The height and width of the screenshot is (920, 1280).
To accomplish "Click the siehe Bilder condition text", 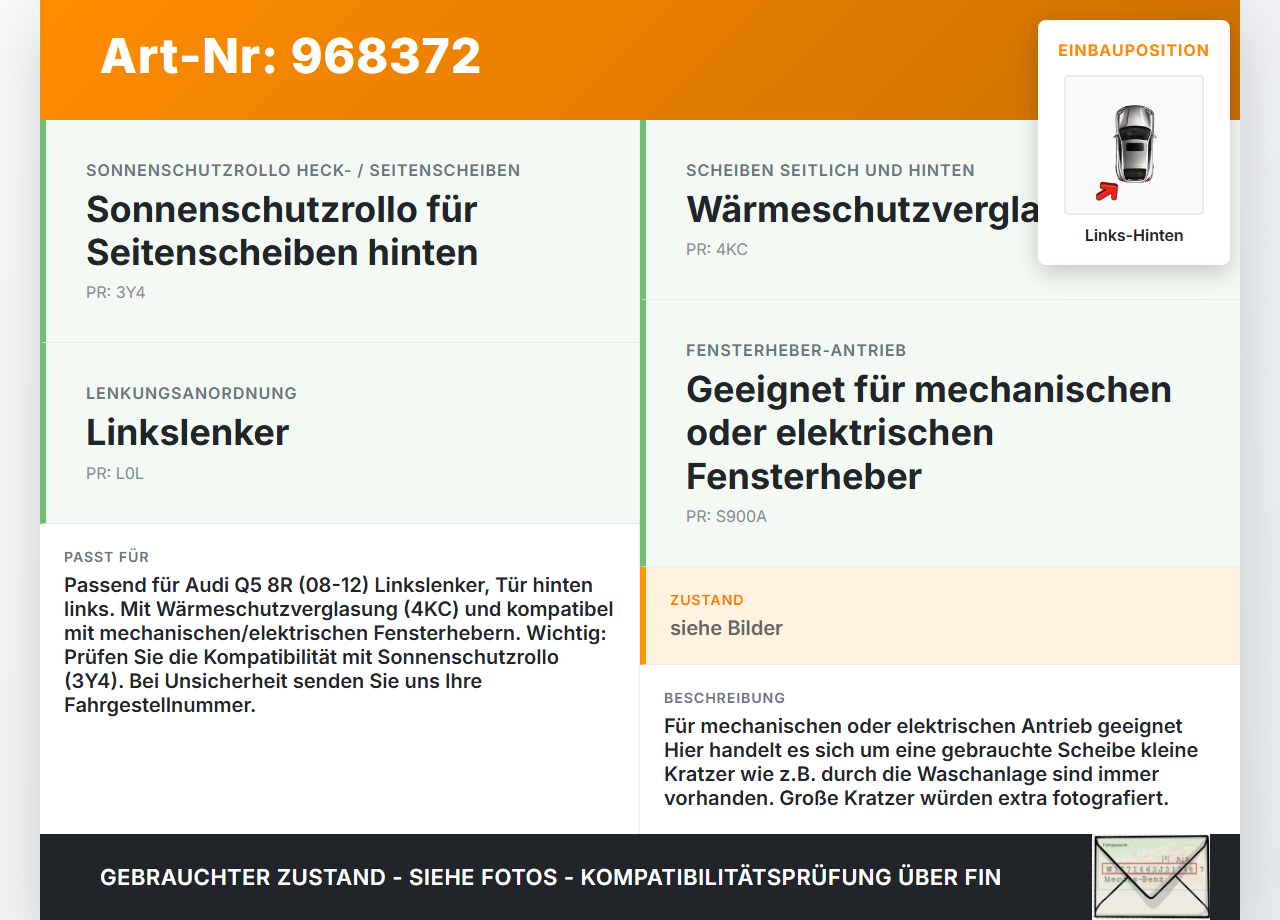I will (x=727, y=628).
